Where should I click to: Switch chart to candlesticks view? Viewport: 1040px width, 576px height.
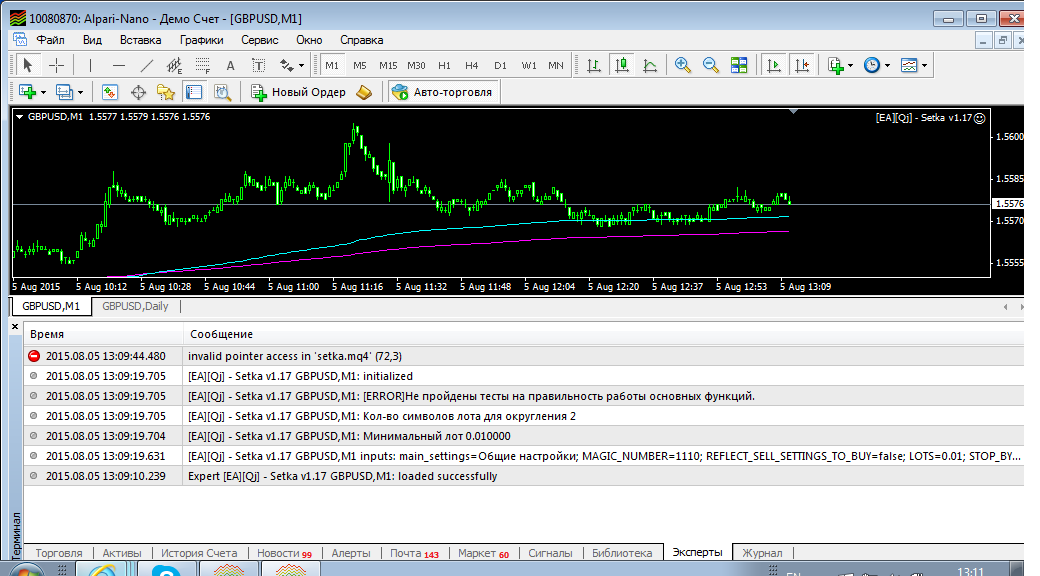(621, 65)
